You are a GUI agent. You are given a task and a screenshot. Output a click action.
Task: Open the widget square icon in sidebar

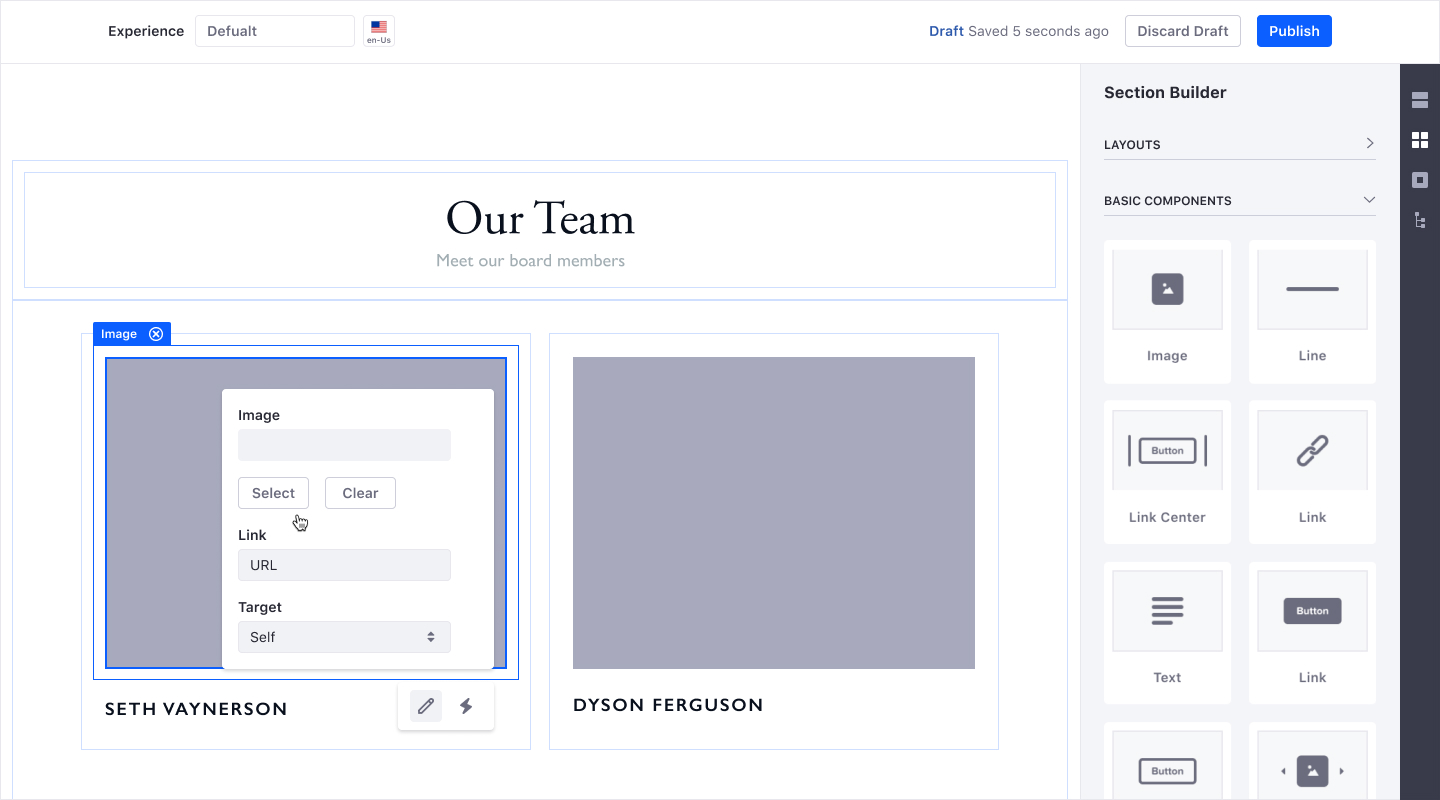pos(1420,180)
